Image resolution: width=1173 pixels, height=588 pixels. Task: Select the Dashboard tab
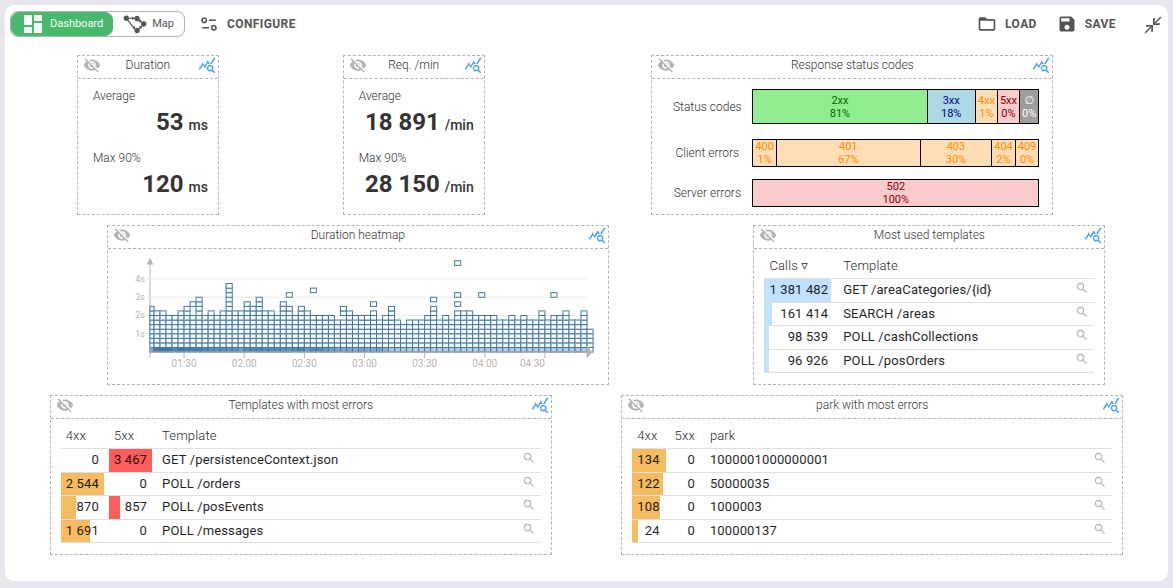(62, 23)
